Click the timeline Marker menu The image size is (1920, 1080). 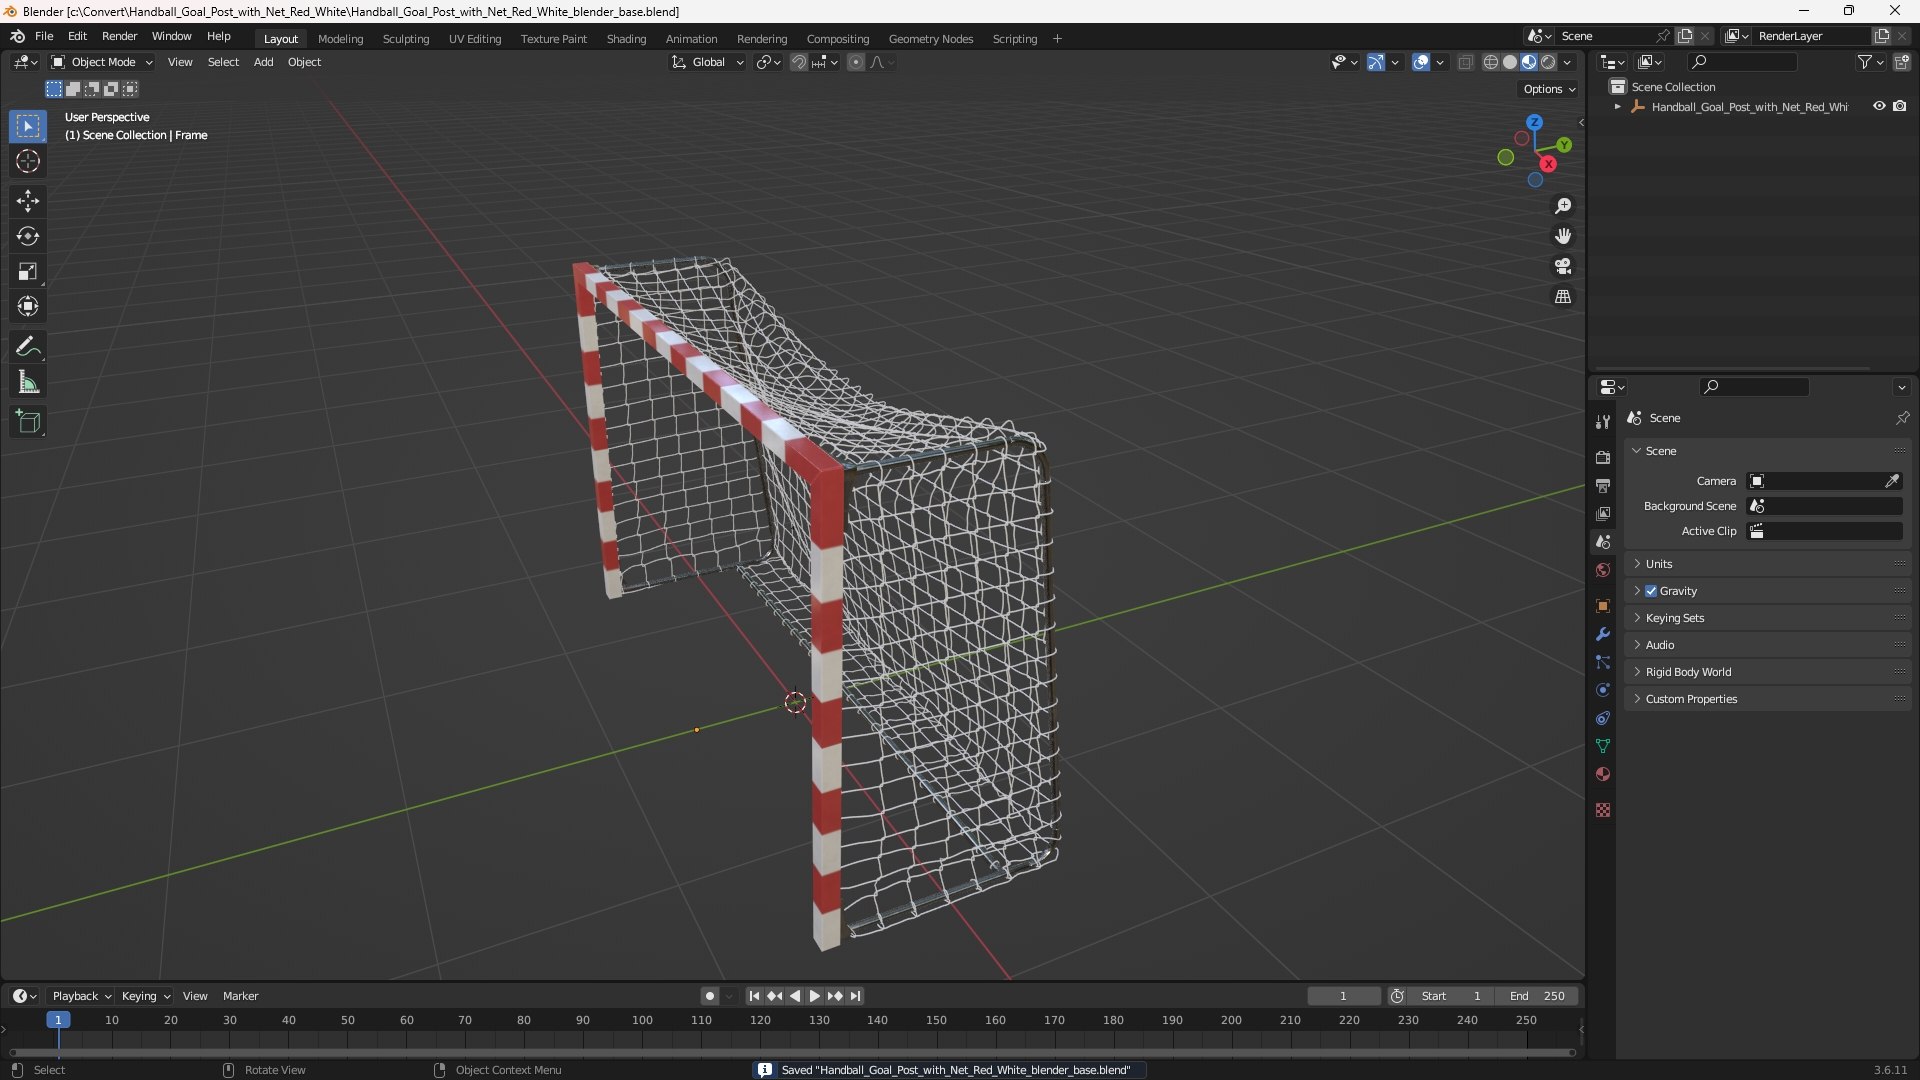240,996
